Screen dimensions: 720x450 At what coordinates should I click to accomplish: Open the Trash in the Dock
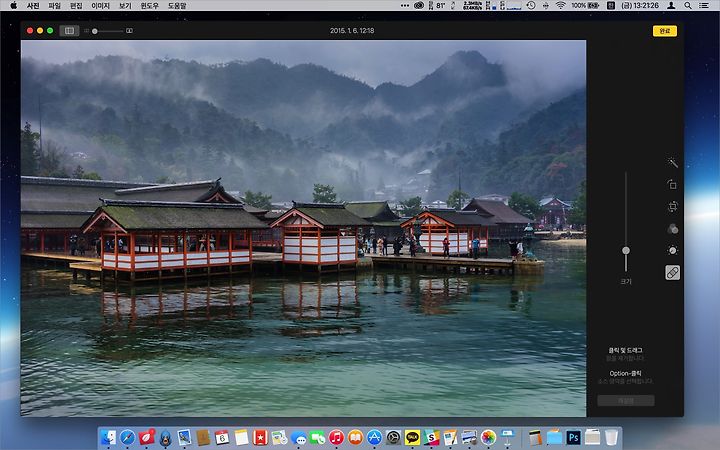[611, 437]
